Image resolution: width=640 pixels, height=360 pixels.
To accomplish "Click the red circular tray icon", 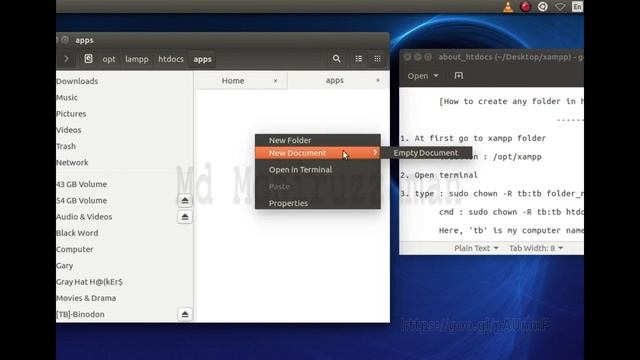I will coord(525,7).
